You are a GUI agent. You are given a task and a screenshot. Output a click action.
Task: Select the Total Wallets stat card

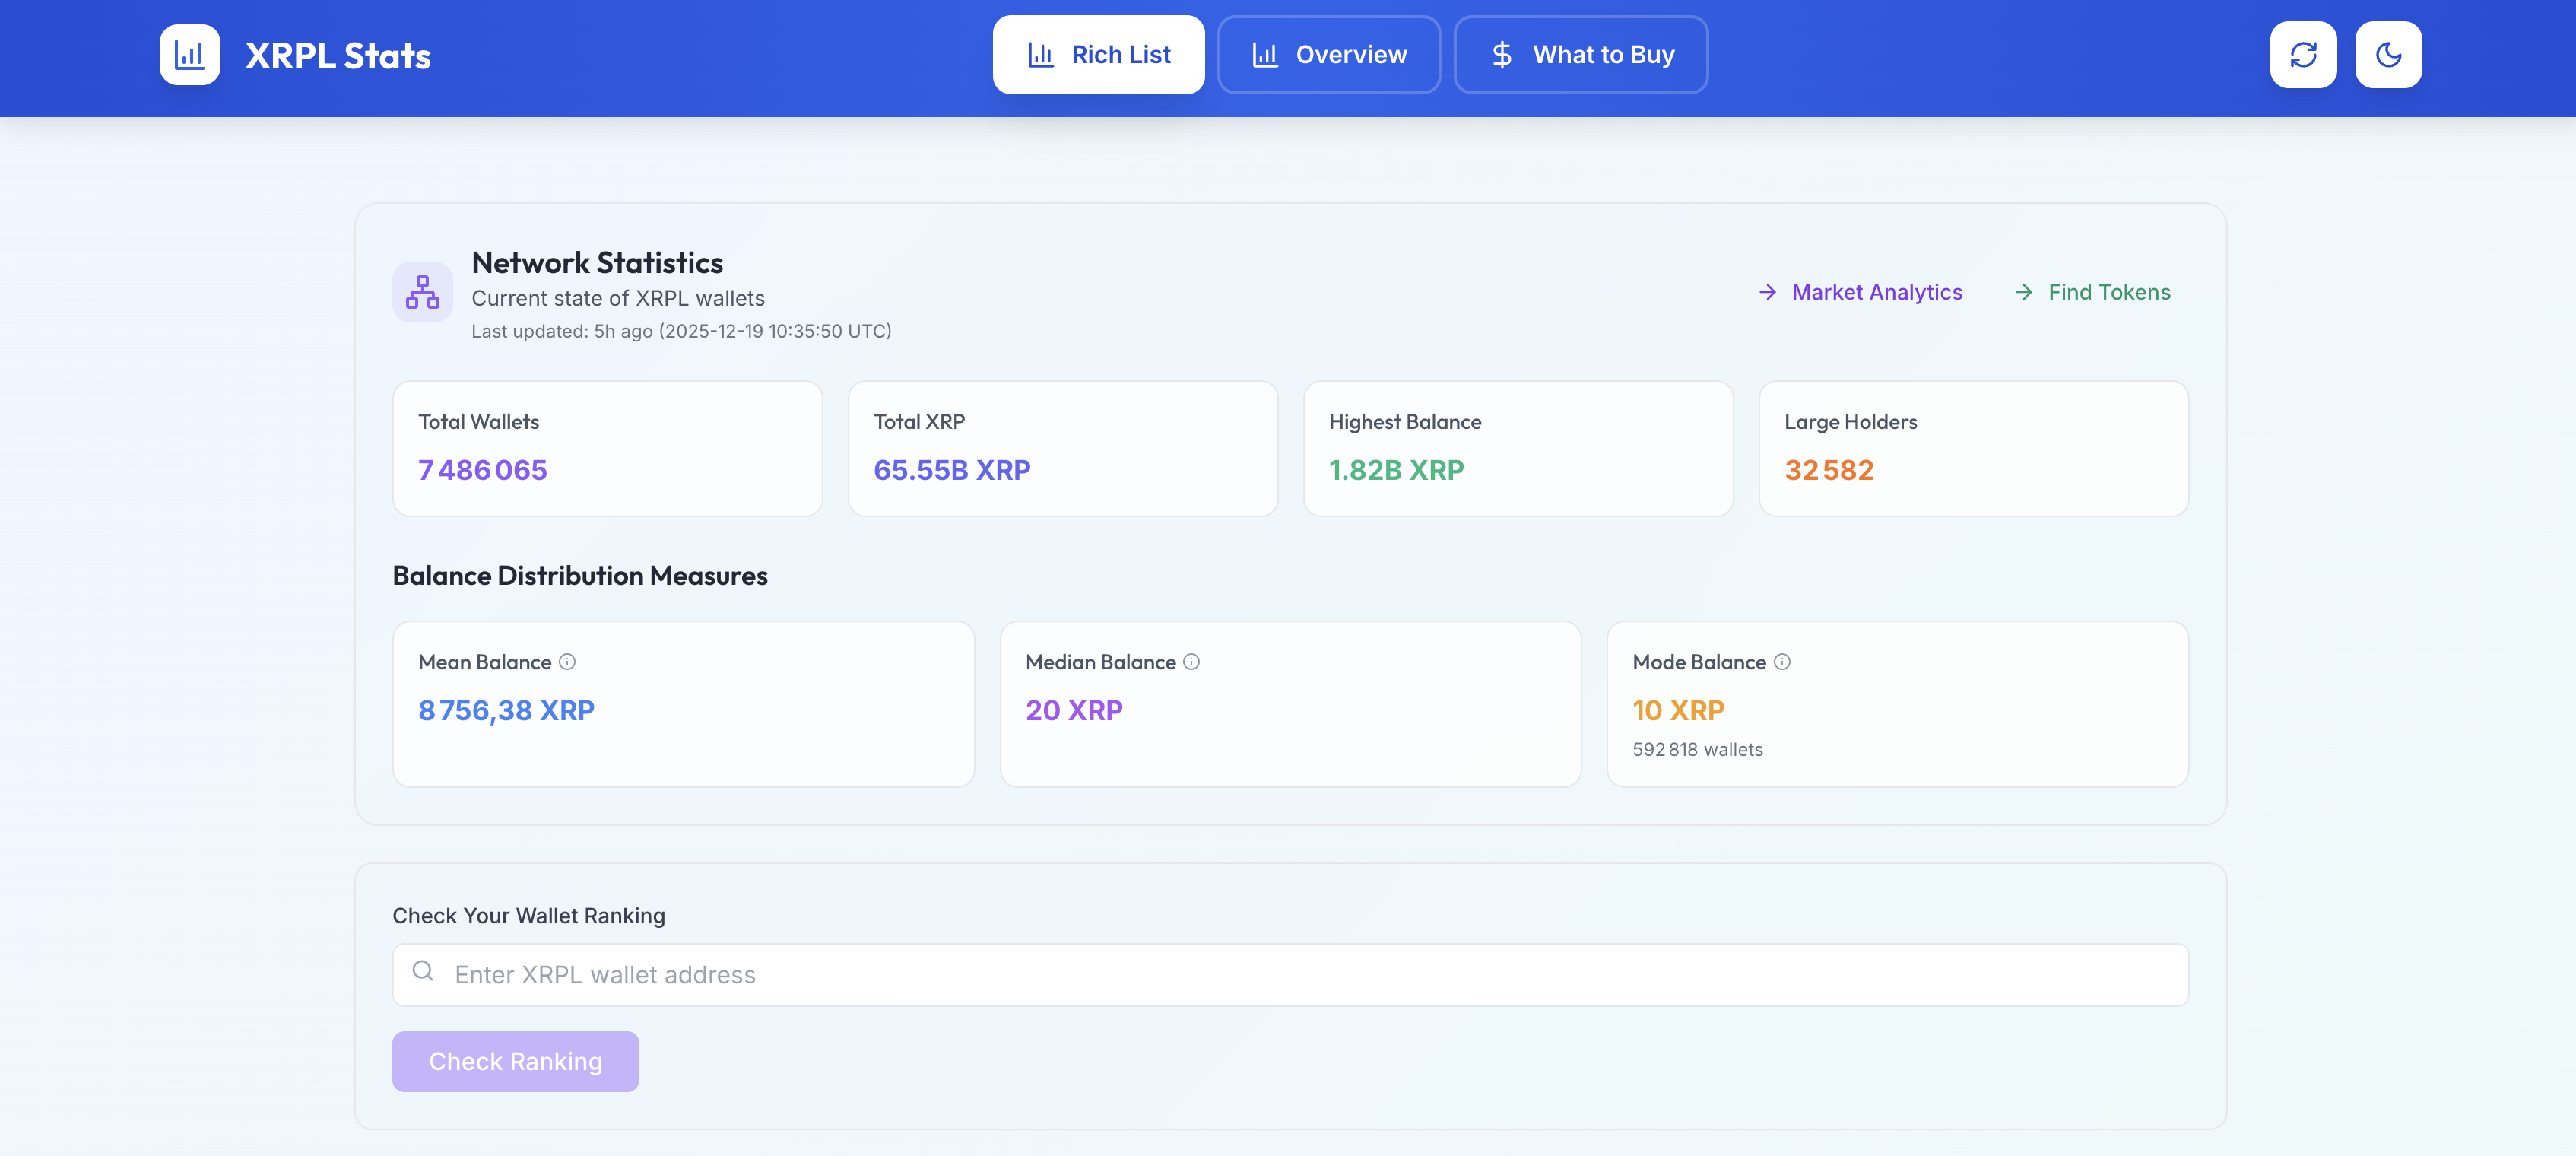pyautogui.click(x=607, y=448)
